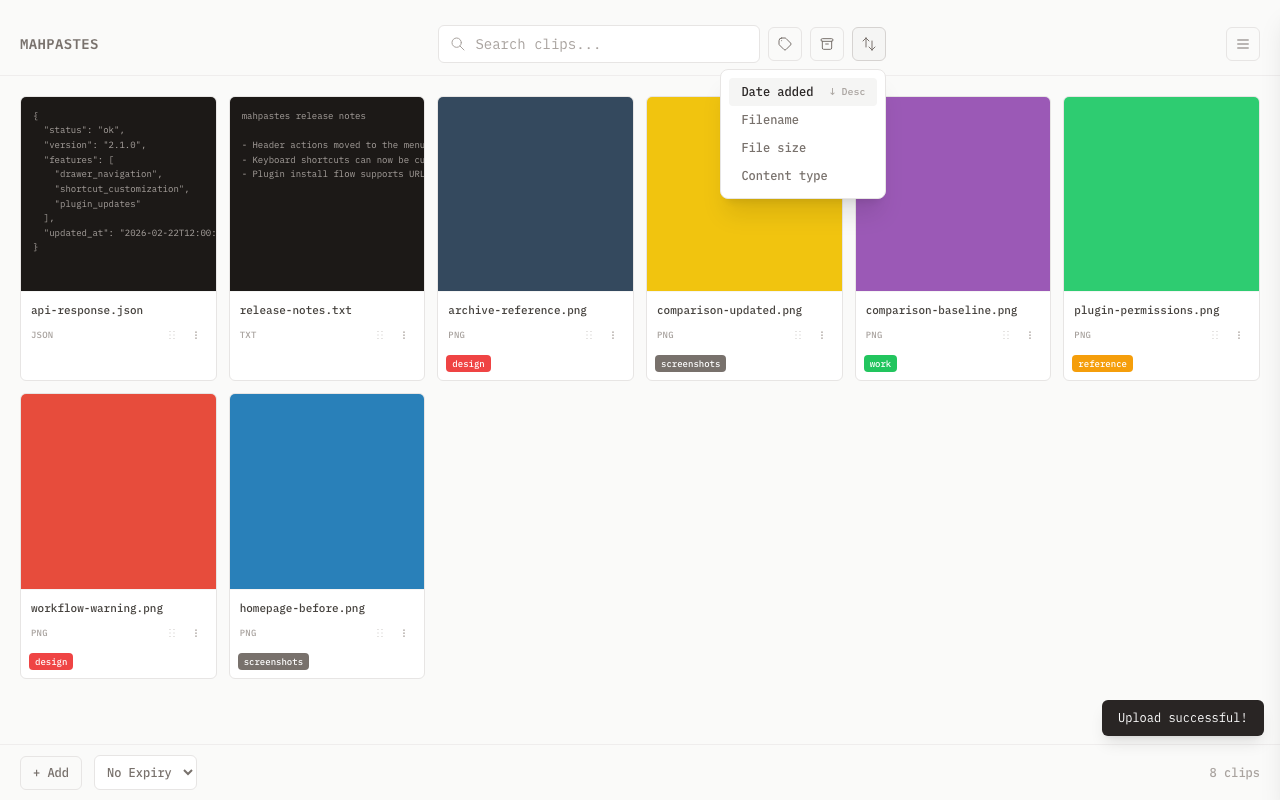Screen dimensions: 1280x800
Task: Open the hamburger menu icon
Action: (1243, 44)
